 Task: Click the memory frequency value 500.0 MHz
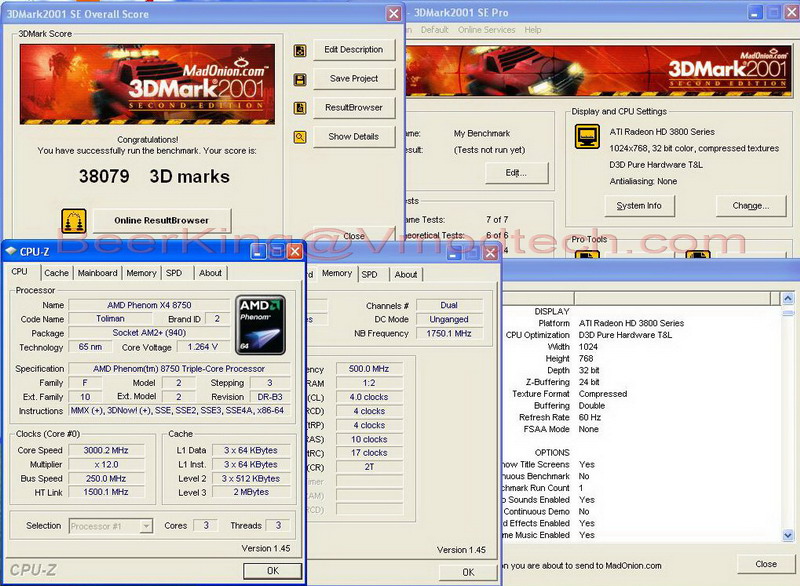tap(369, 369)
